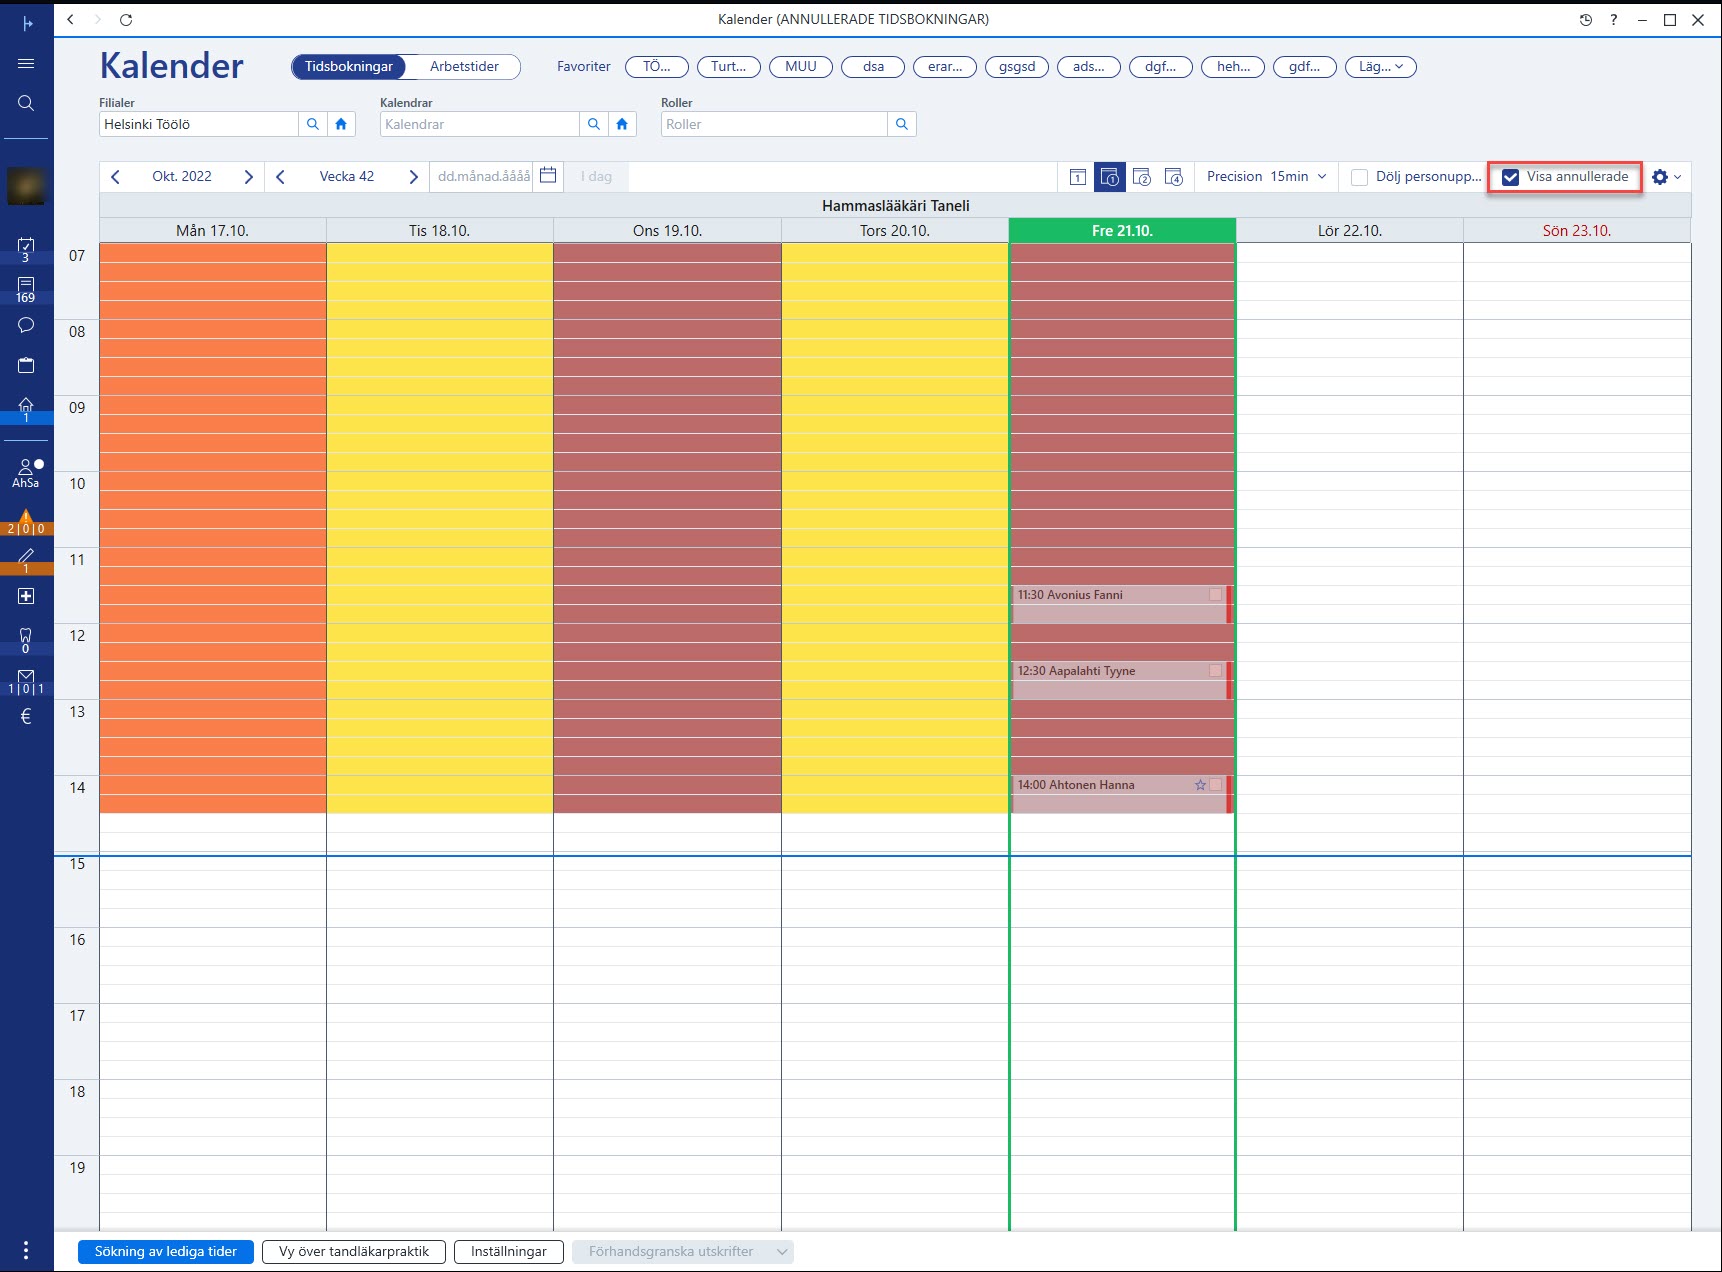Select the one-week view icon
The image size is (1722, 1272).
1110,177
